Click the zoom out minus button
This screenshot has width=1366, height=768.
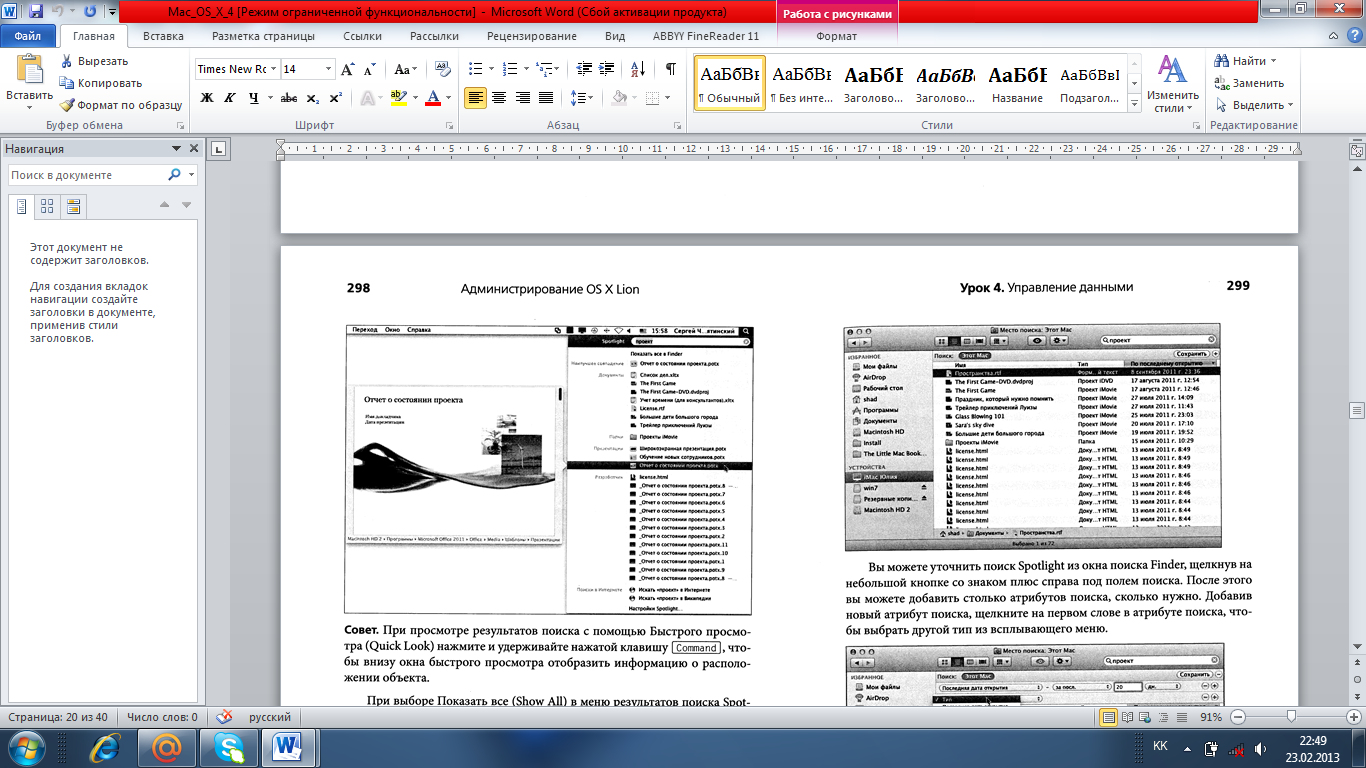click(1238, 717)
